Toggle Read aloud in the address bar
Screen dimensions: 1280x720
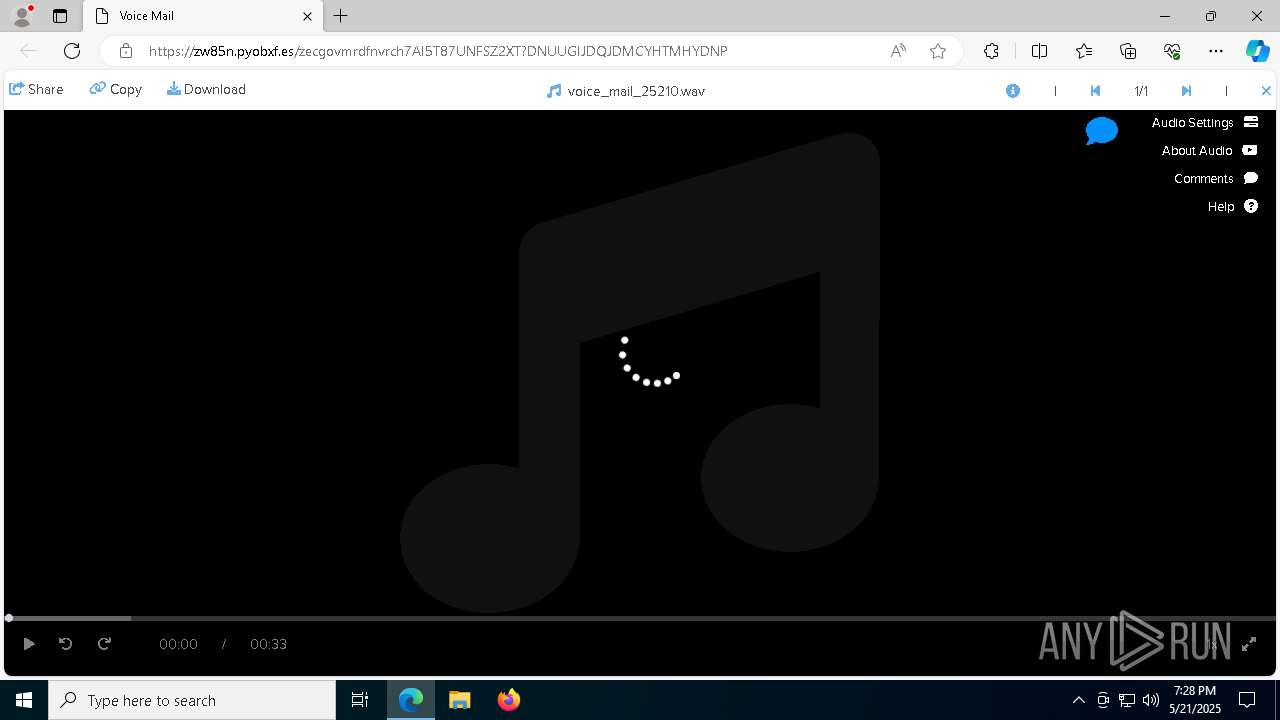coord(898,51)
